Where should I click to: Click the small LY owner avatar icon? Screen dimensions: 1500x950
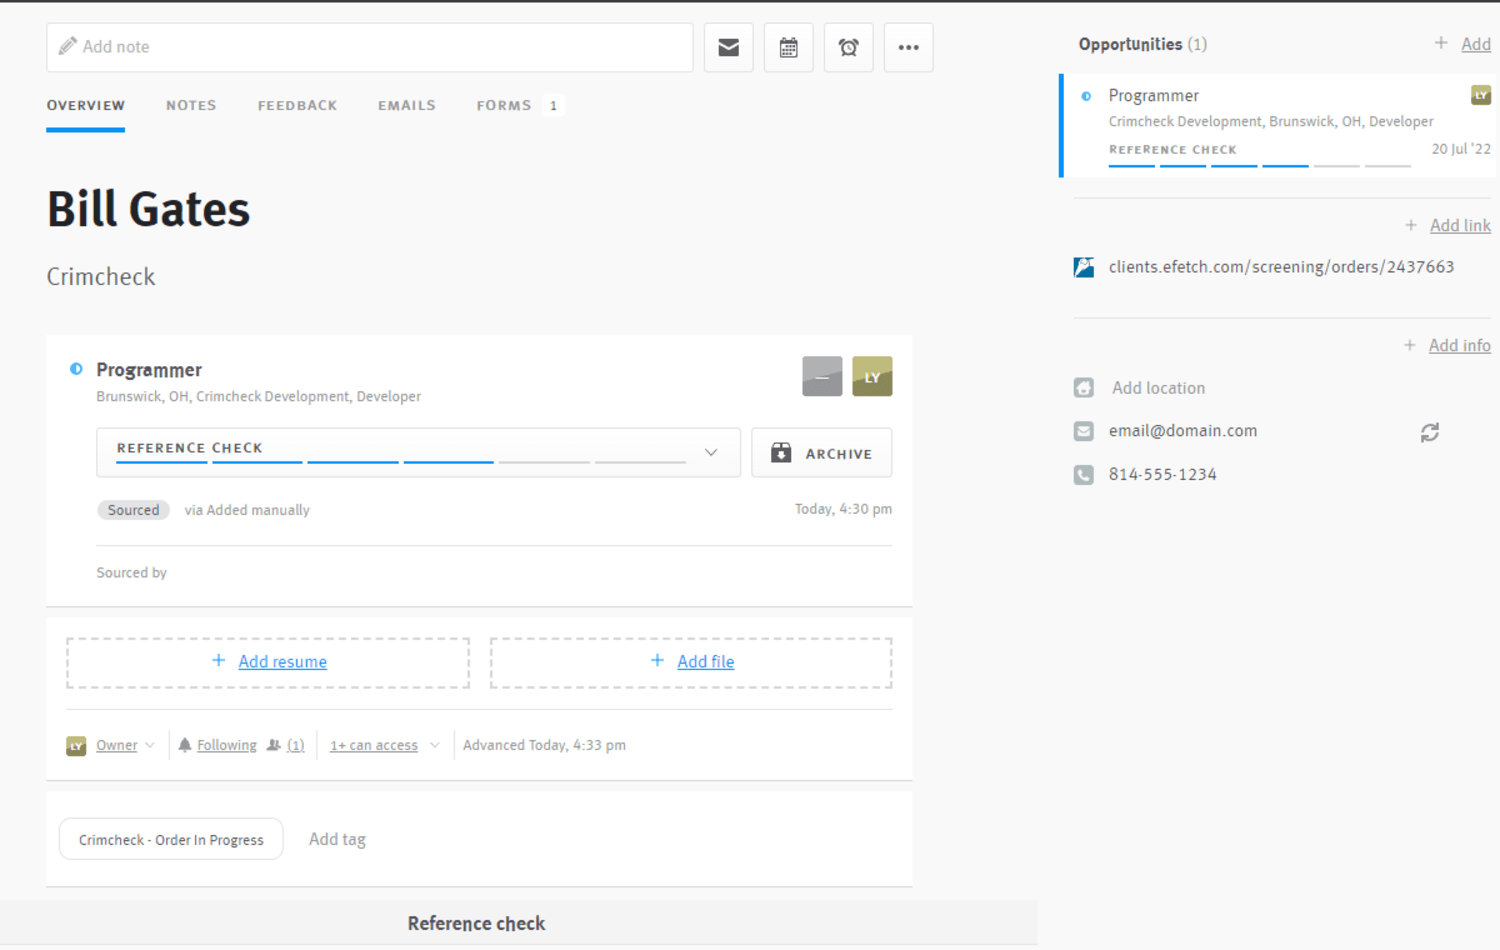[76, 746]
